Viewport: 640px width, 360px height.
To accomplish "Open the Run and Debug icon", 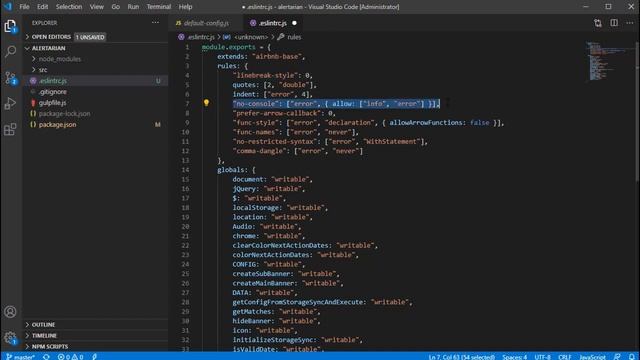I will click(10, 103).
